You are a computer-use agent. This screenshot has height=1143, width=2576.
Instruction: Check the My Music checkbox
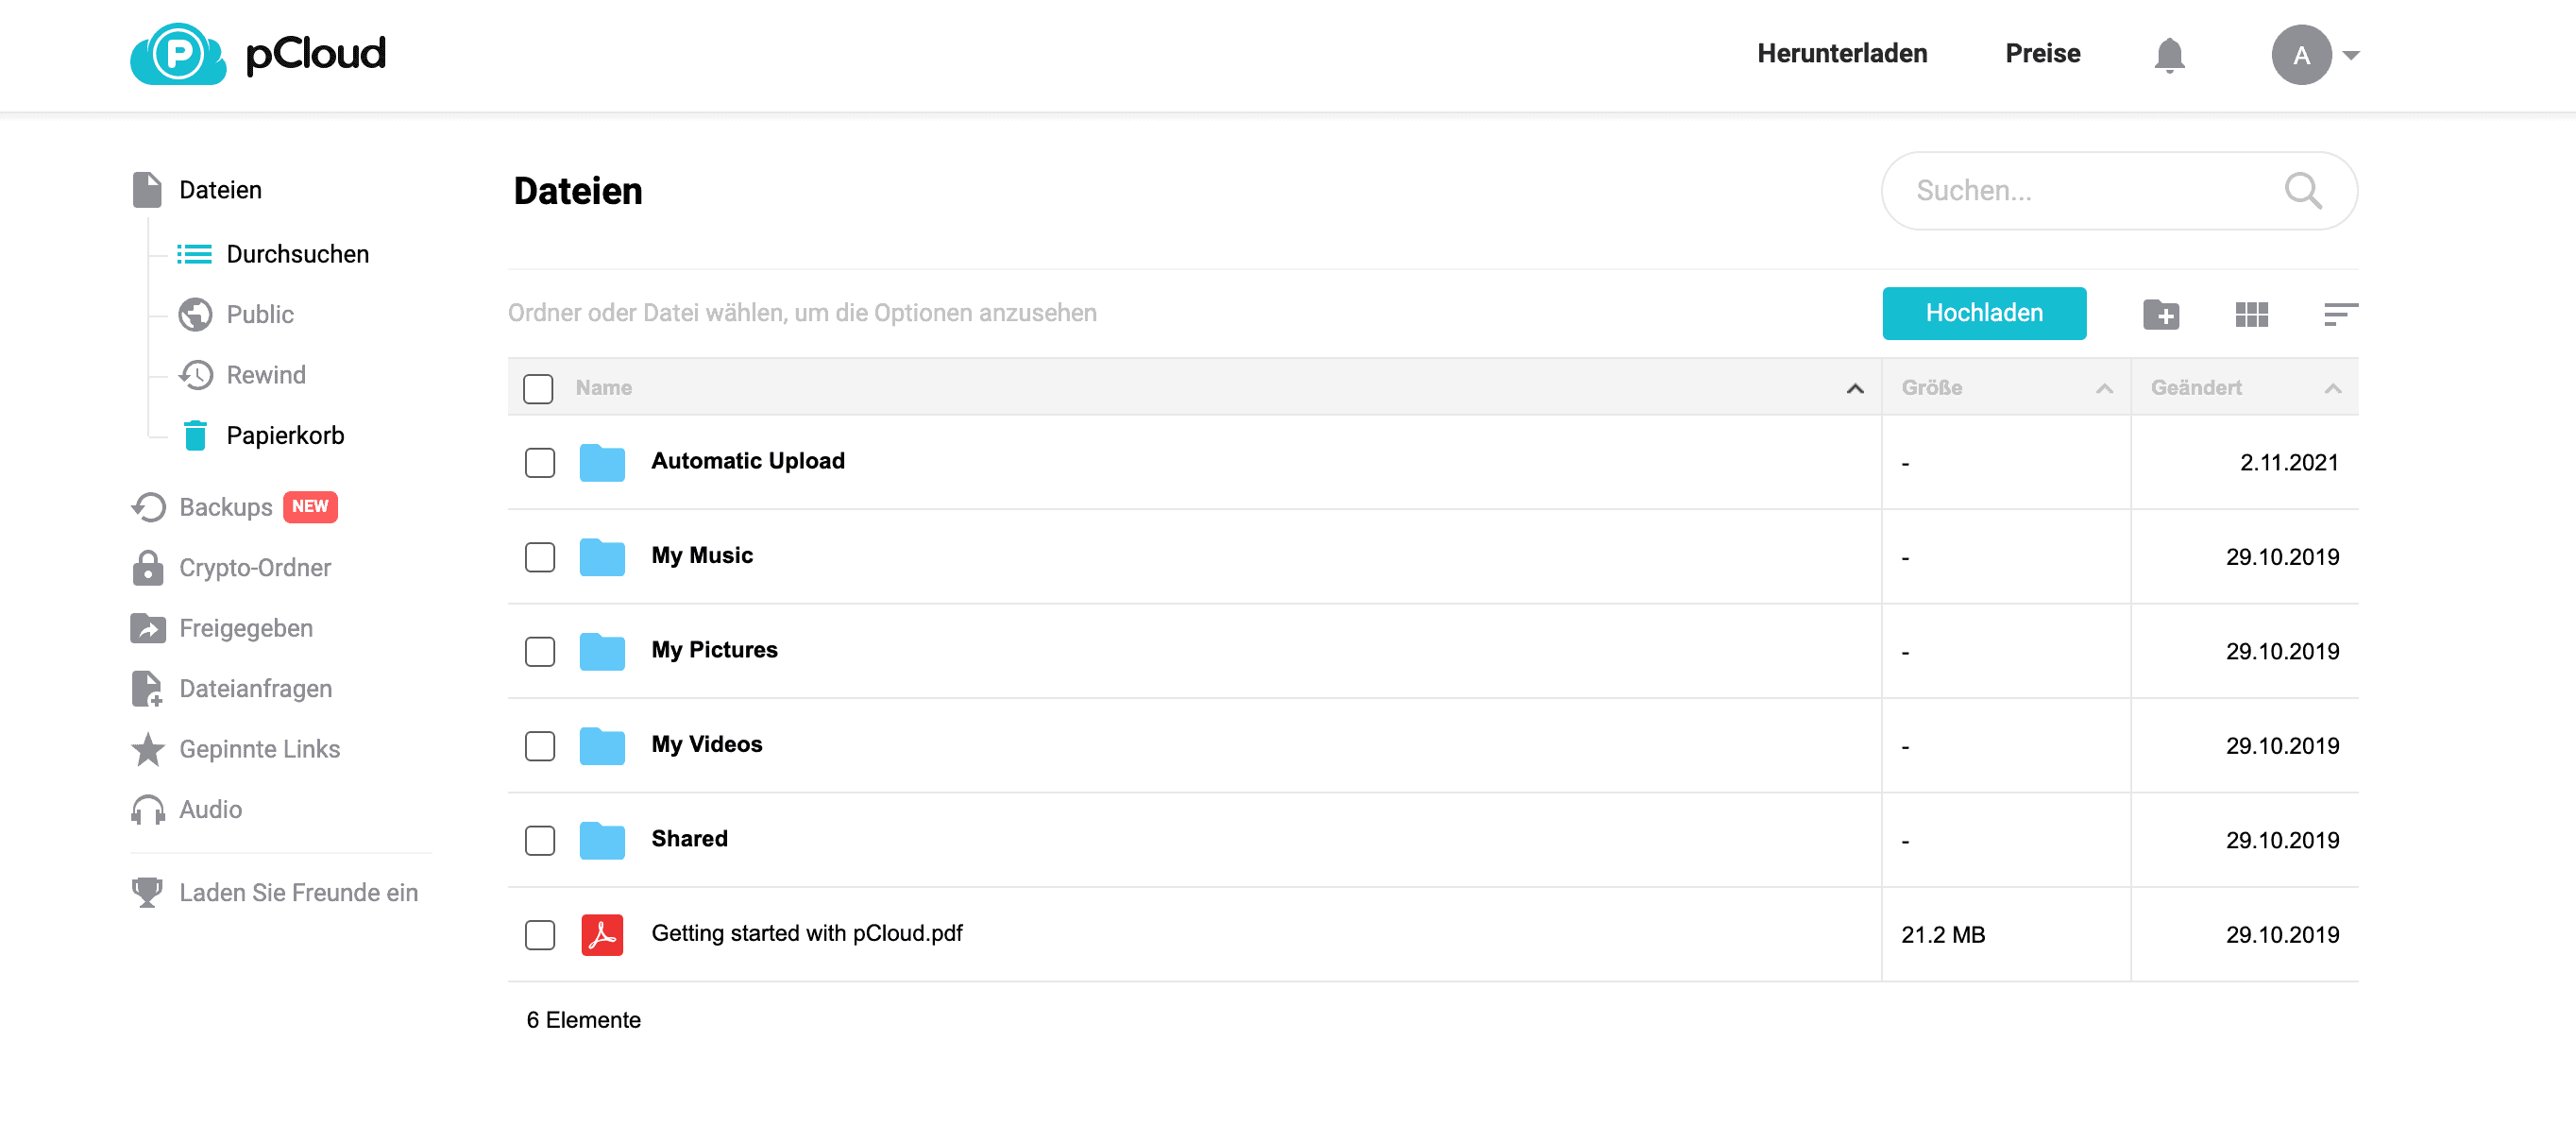540,557
